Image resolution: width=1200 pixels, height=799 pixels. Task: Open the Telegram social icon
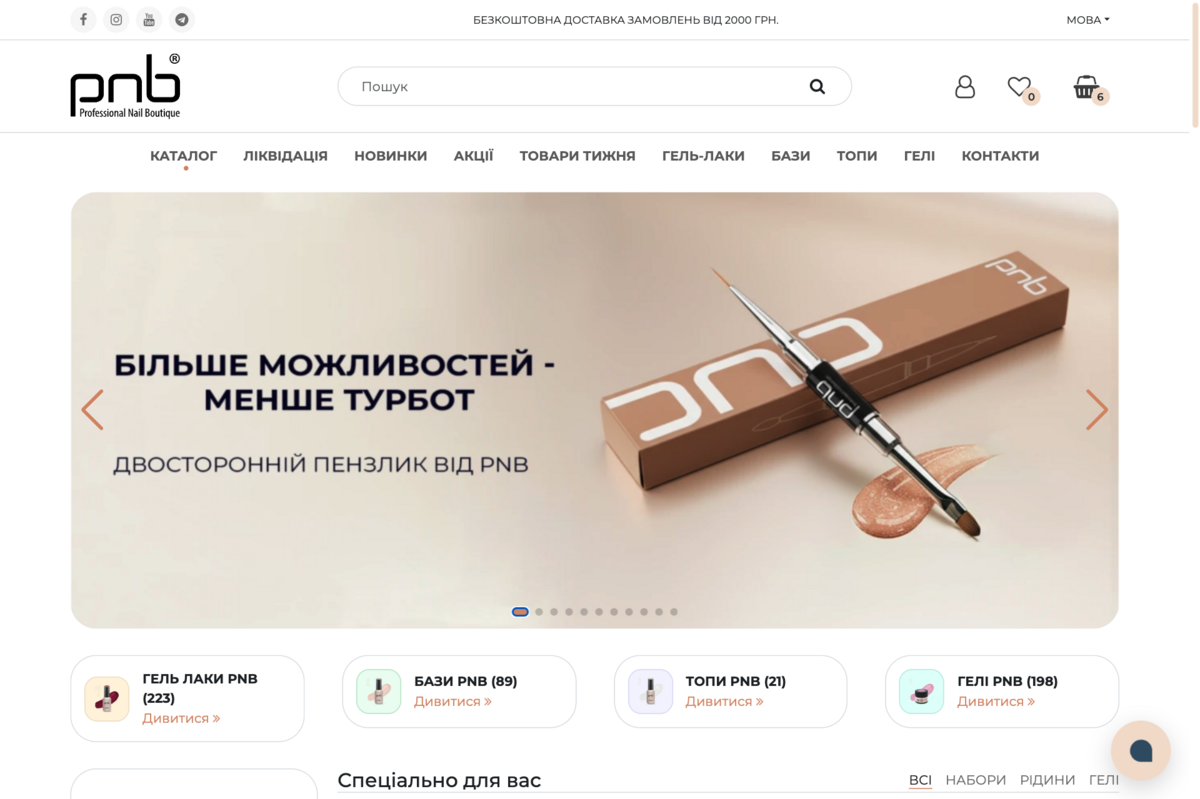[182, 19]
